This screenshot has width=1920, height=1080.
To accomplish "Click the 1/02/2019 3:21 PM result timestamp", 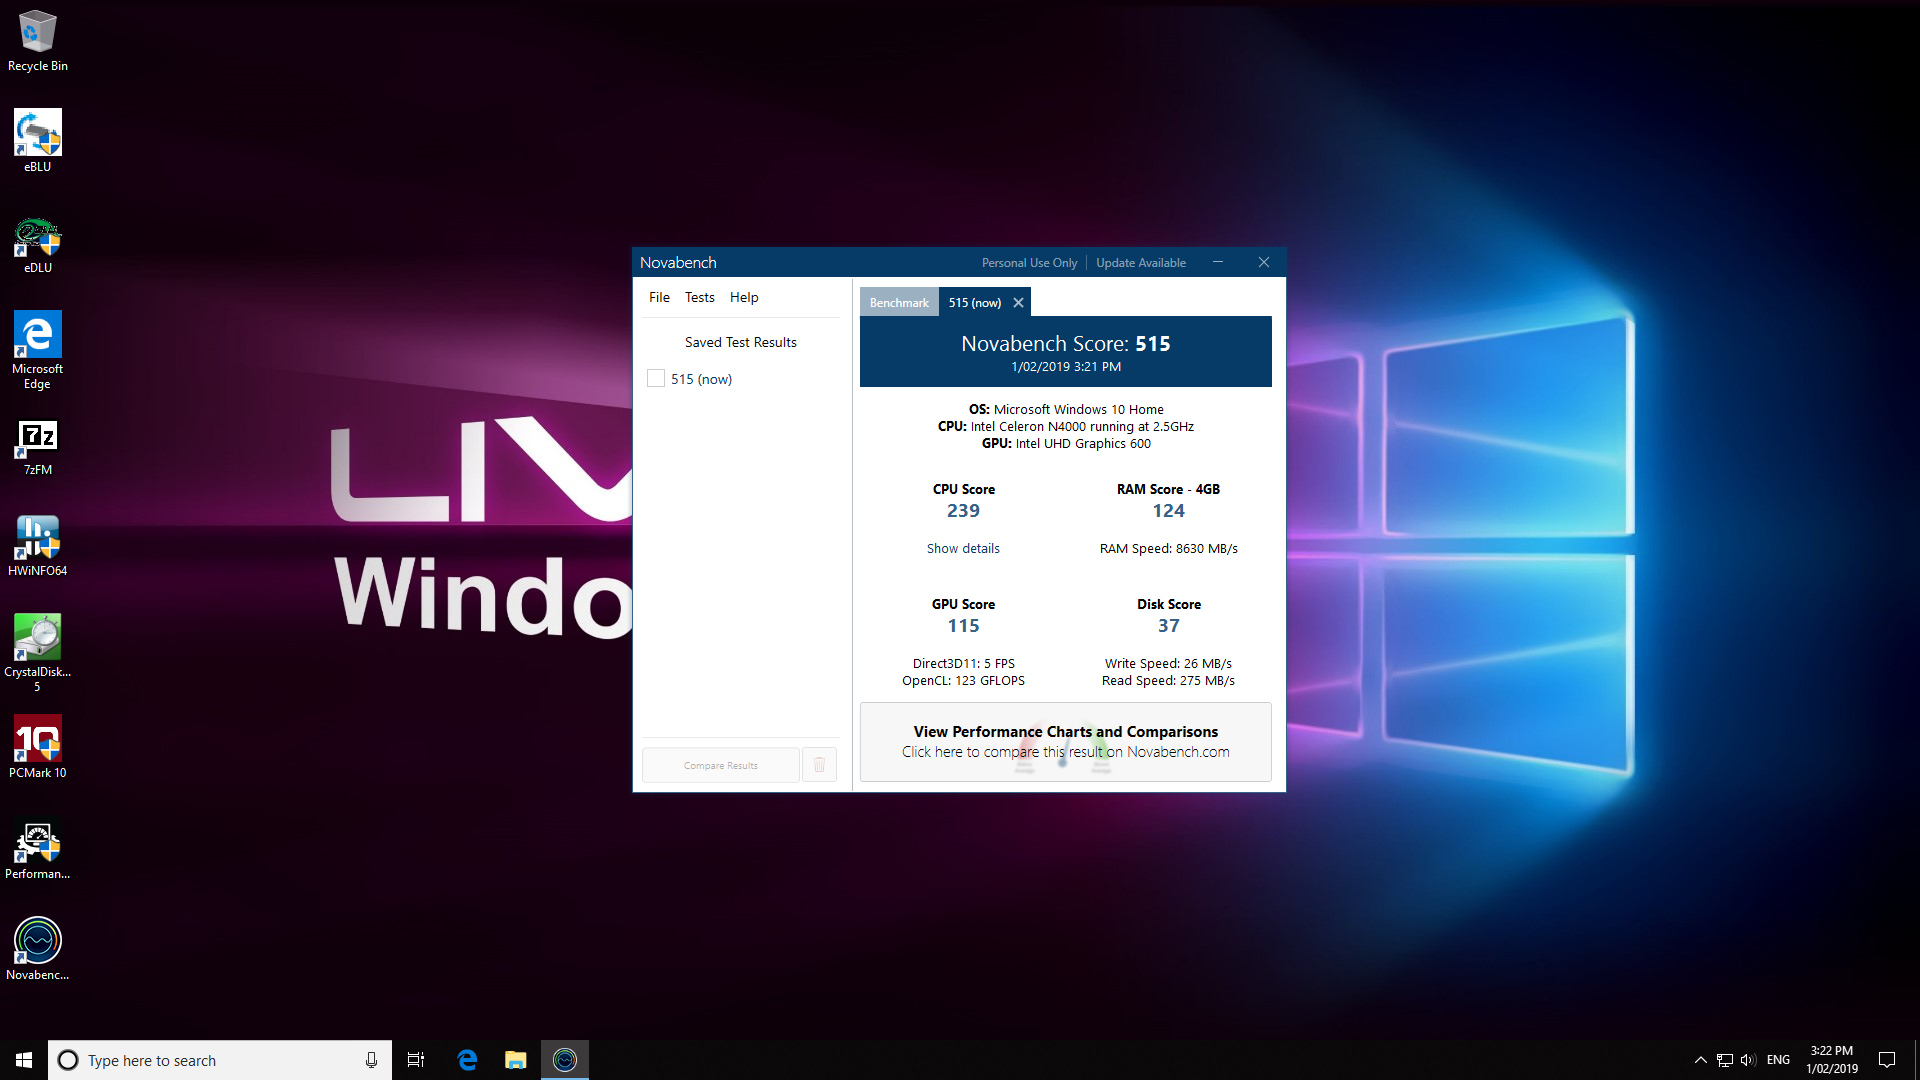I will coord(1066,367).
